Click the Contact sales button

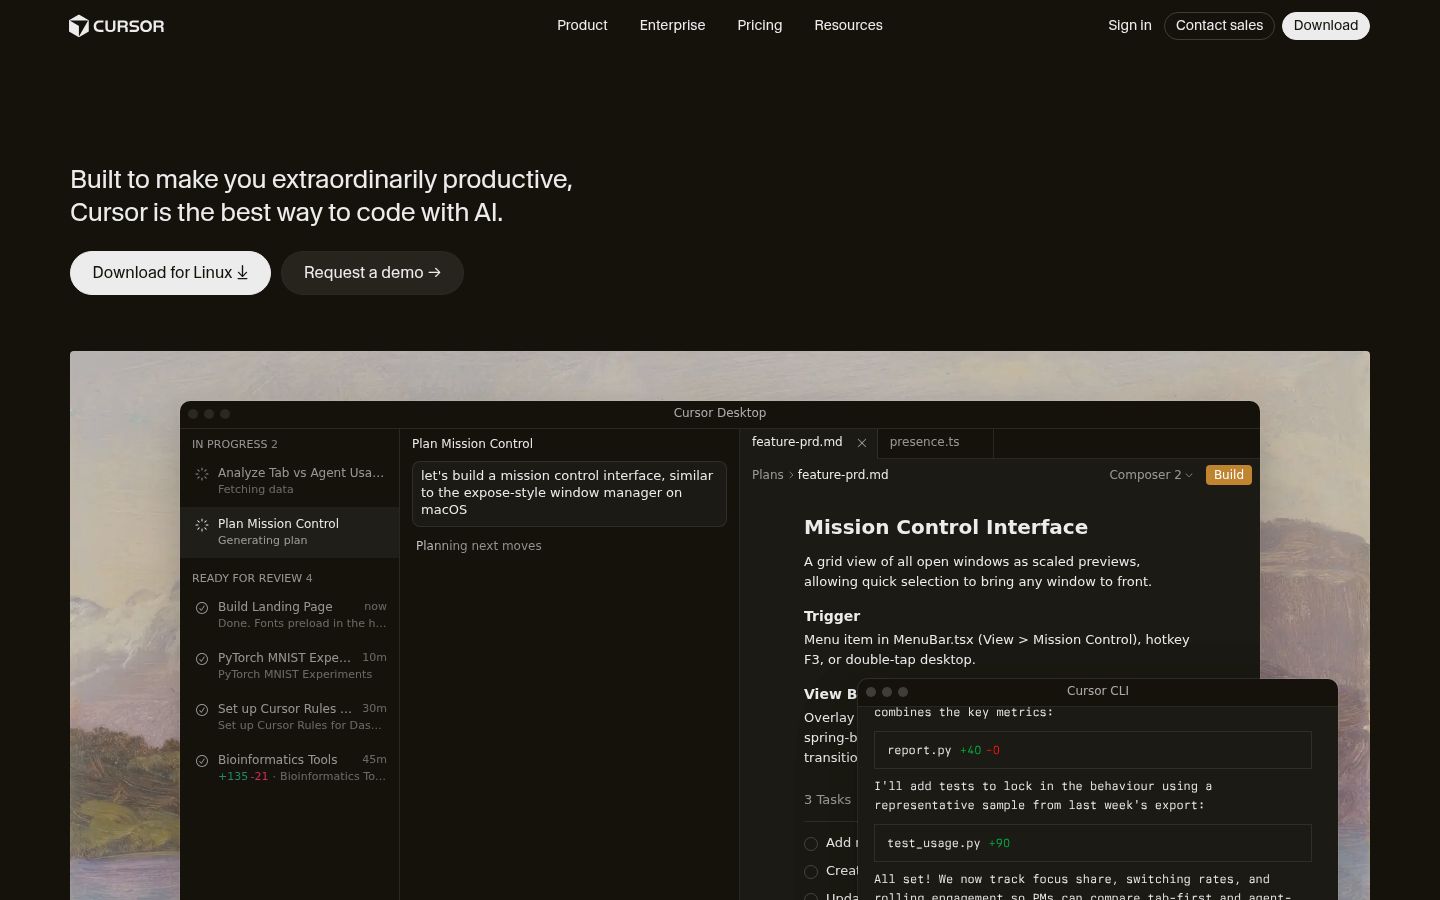click(x=1219, y=26)
